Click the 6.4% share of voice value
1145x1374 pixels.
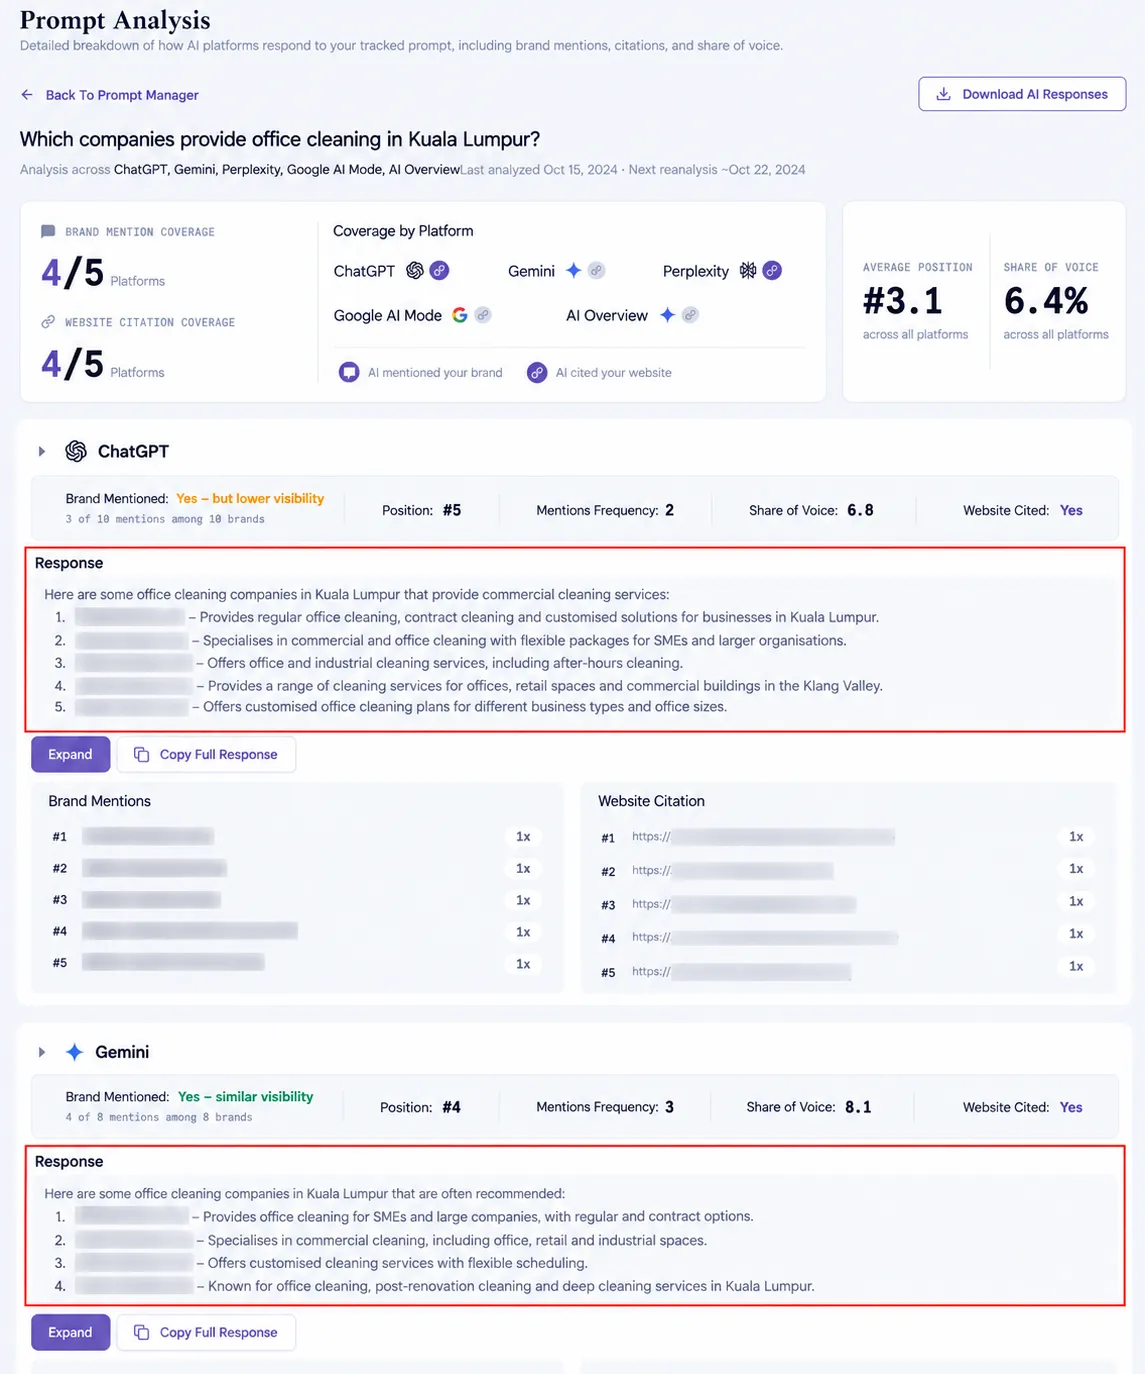pyautogui.click(x=1046, y=300)
